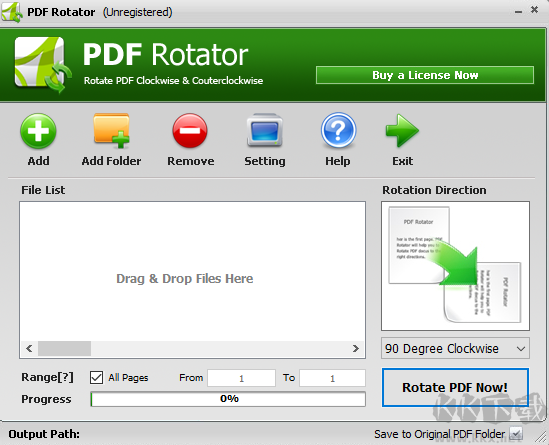Click the title bar app icon

pyautogui.click(x=12, y=12)
